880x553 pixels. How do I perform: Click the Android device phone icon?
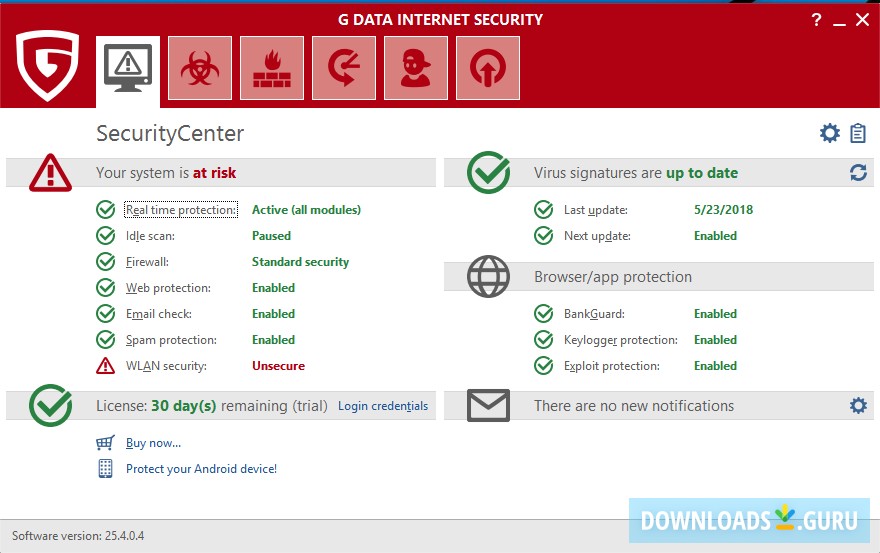point(106,468)
